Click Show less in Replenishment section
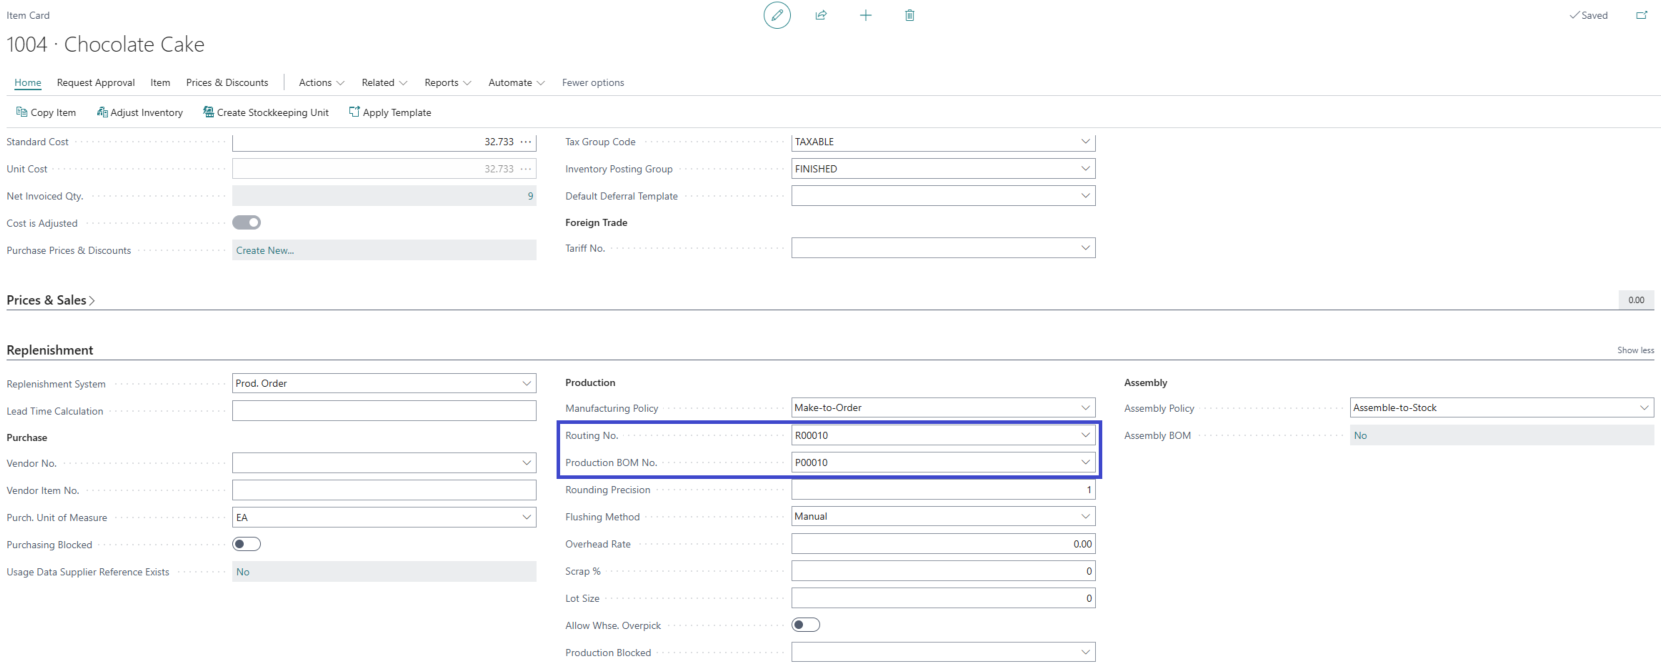This screenshot has width=1661, height=671. 1635,351
